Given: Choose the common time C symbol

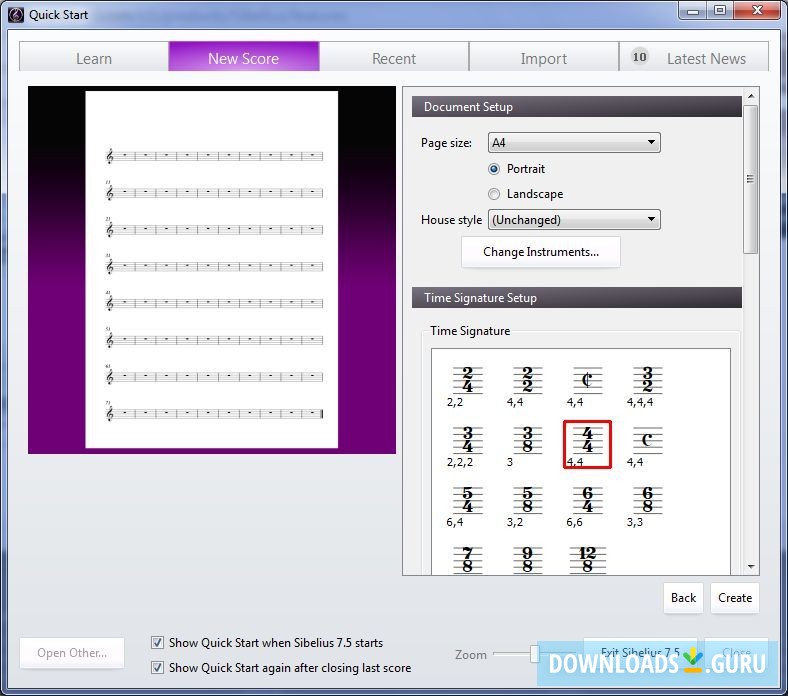Looking at the screenshot, I should pyautogui.click(x=647, y=440).
